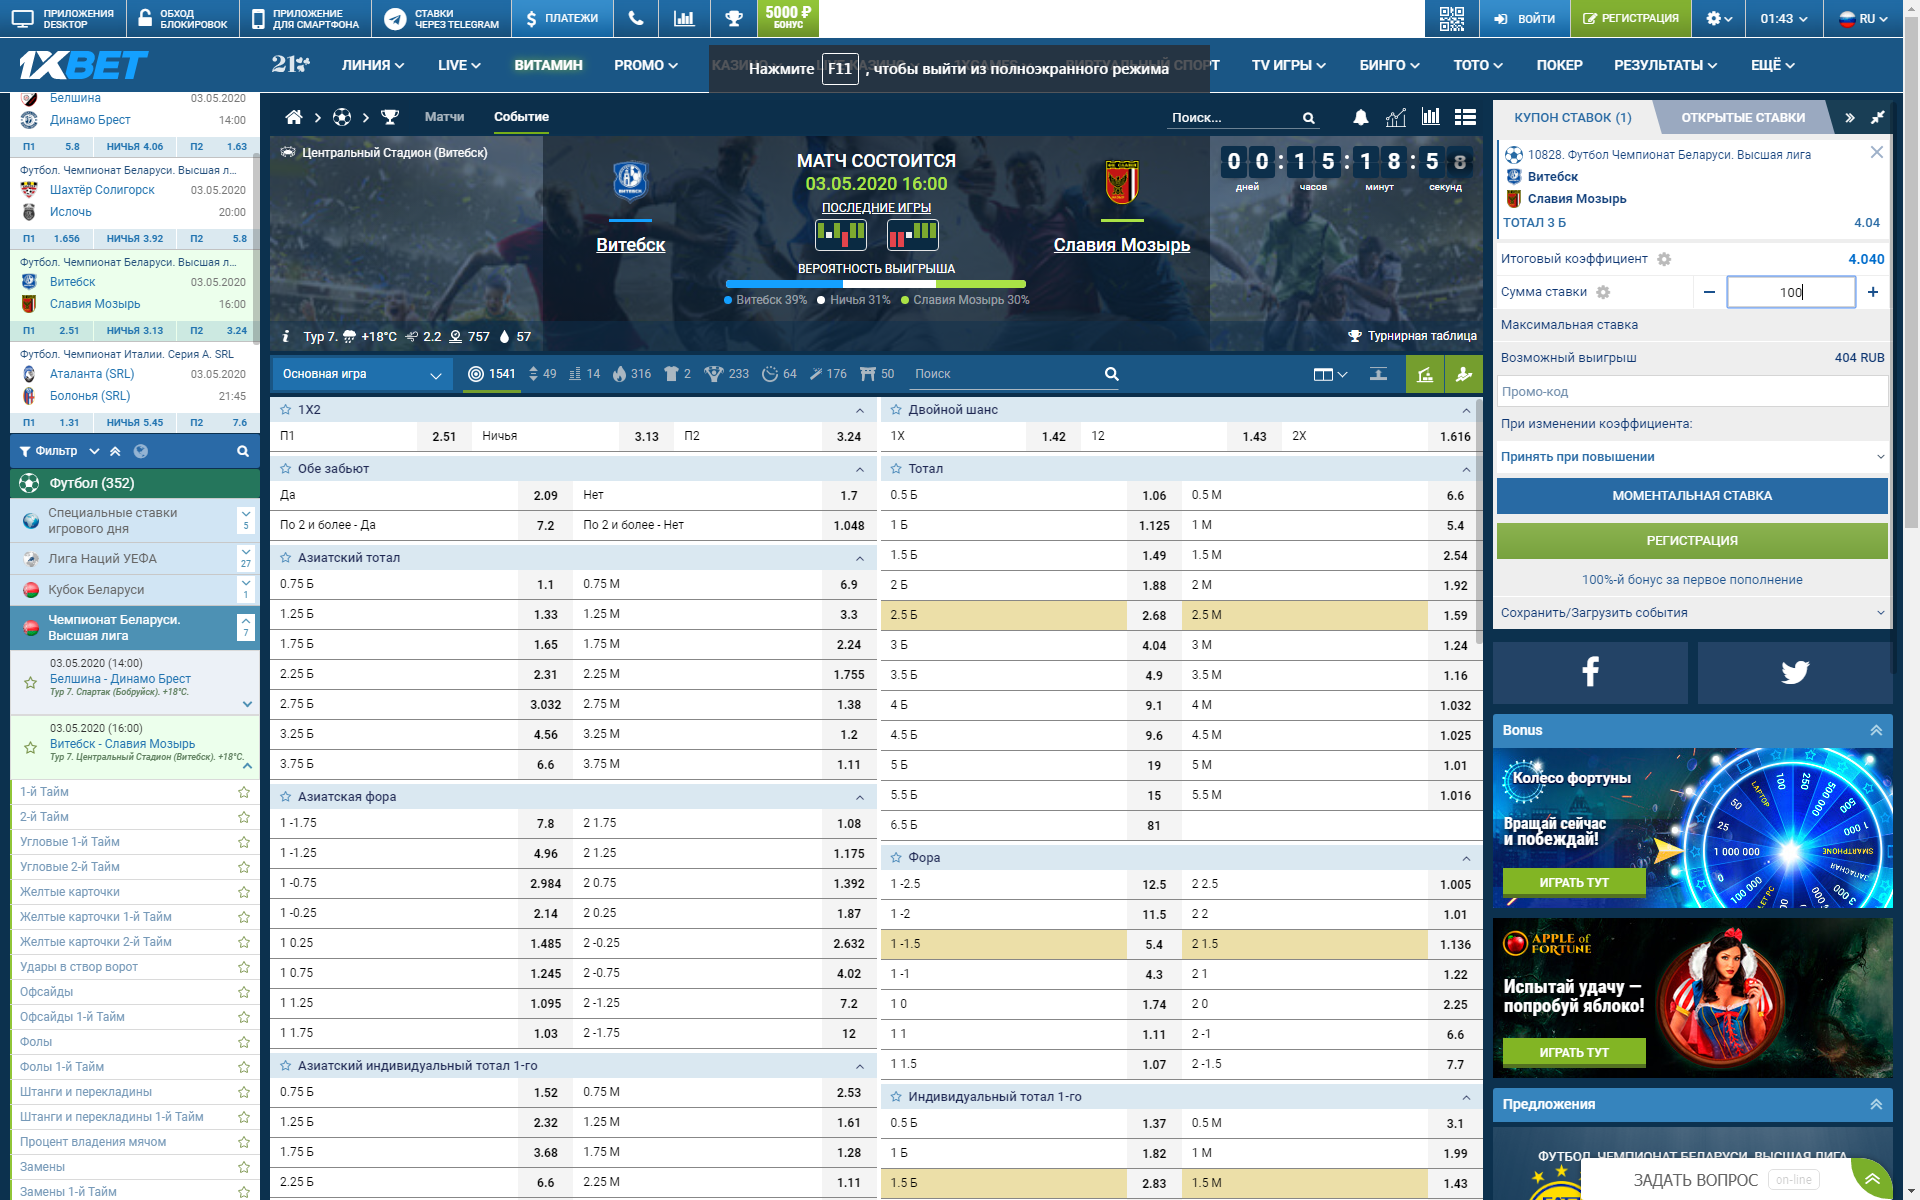Click the phone callback icon
The image size is (1920, 1200).
636,18
